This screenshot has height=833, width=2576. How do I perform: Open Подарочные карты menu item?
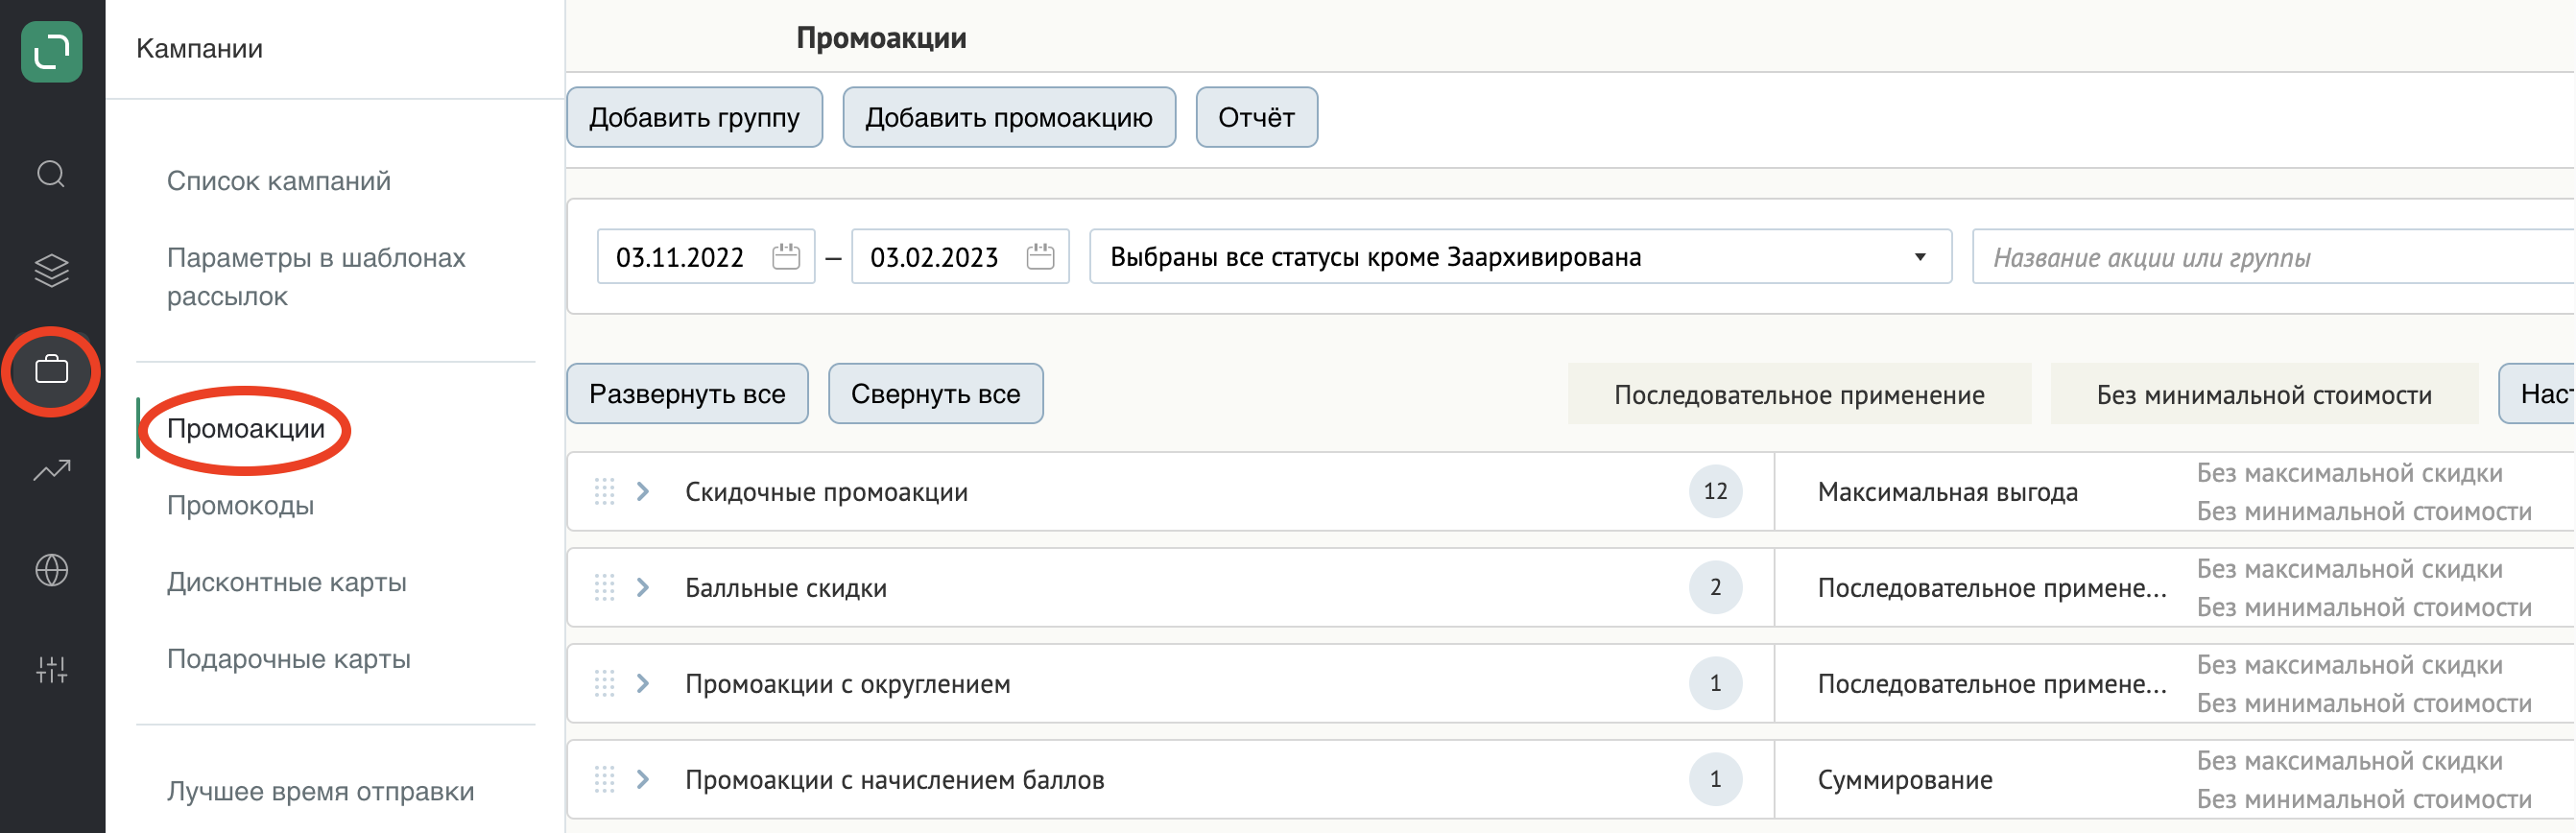point(289,659)
